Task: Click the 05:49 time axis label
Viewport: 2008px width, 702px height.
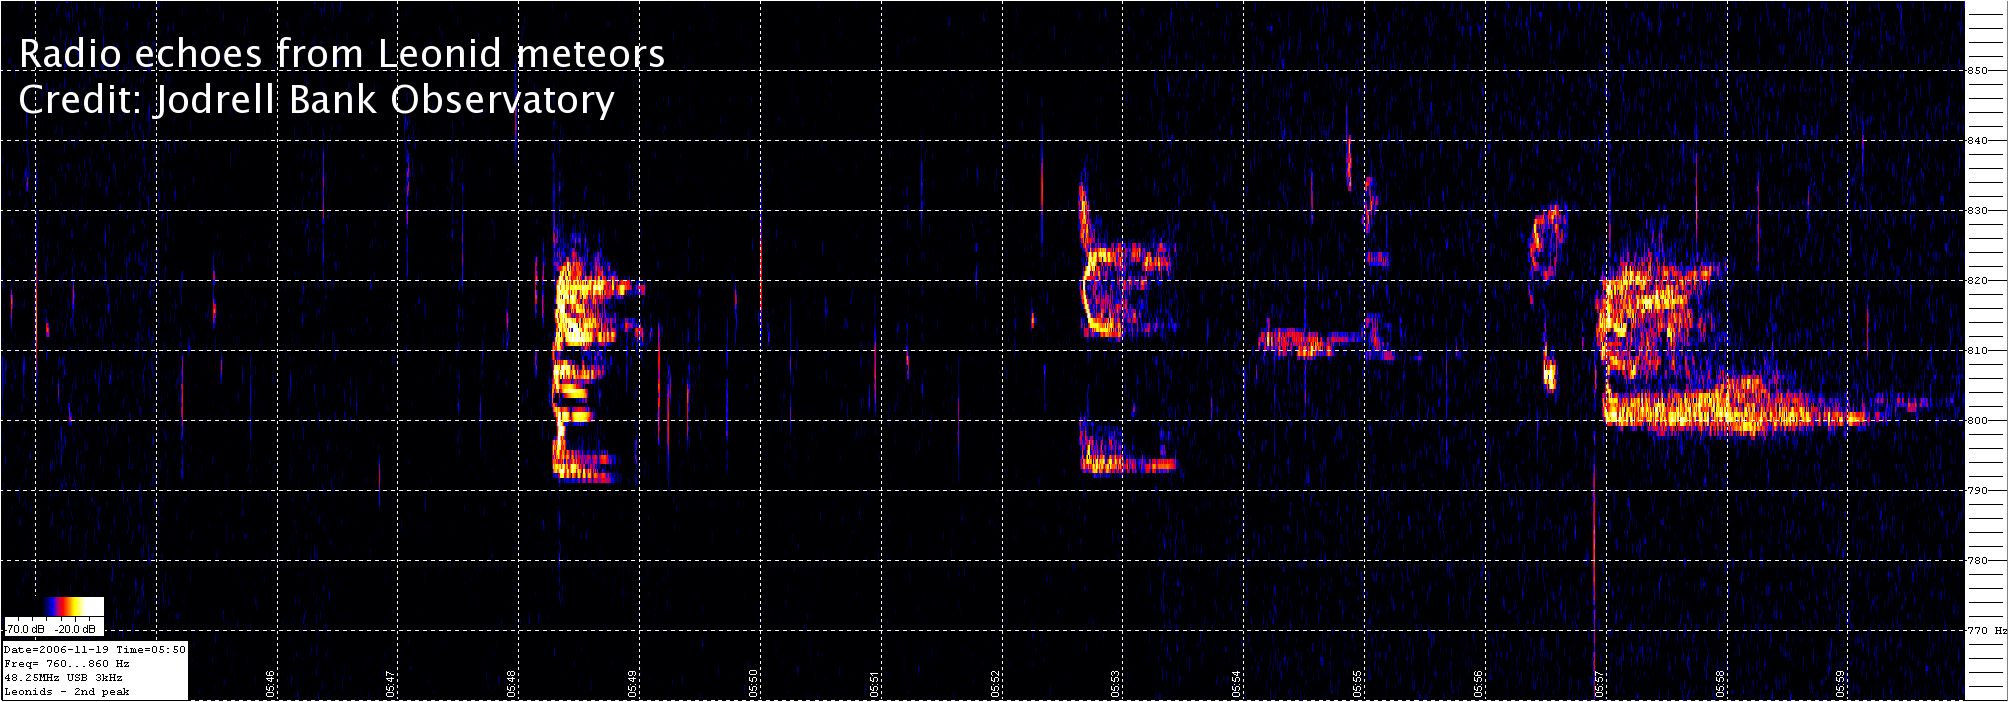Action: click(633, 683)
